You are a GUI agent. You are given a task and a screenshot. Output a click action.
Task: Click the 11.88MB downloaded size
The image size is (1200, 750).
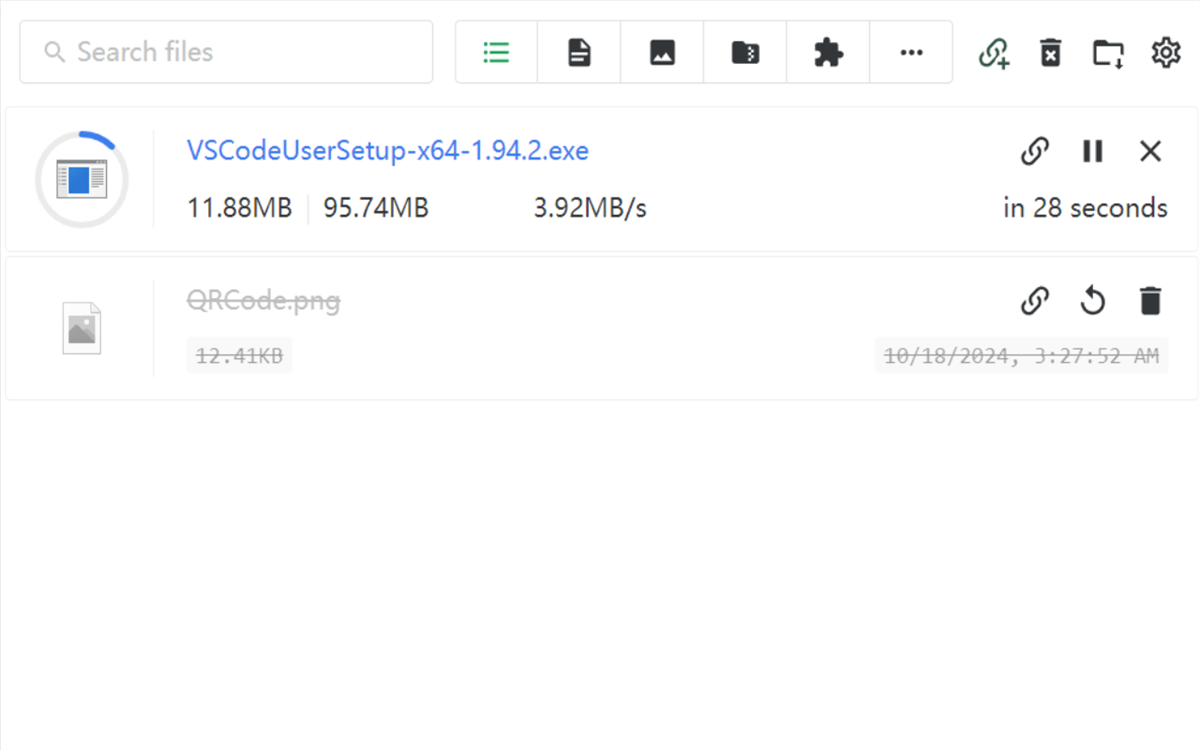[x=240, y=208]
